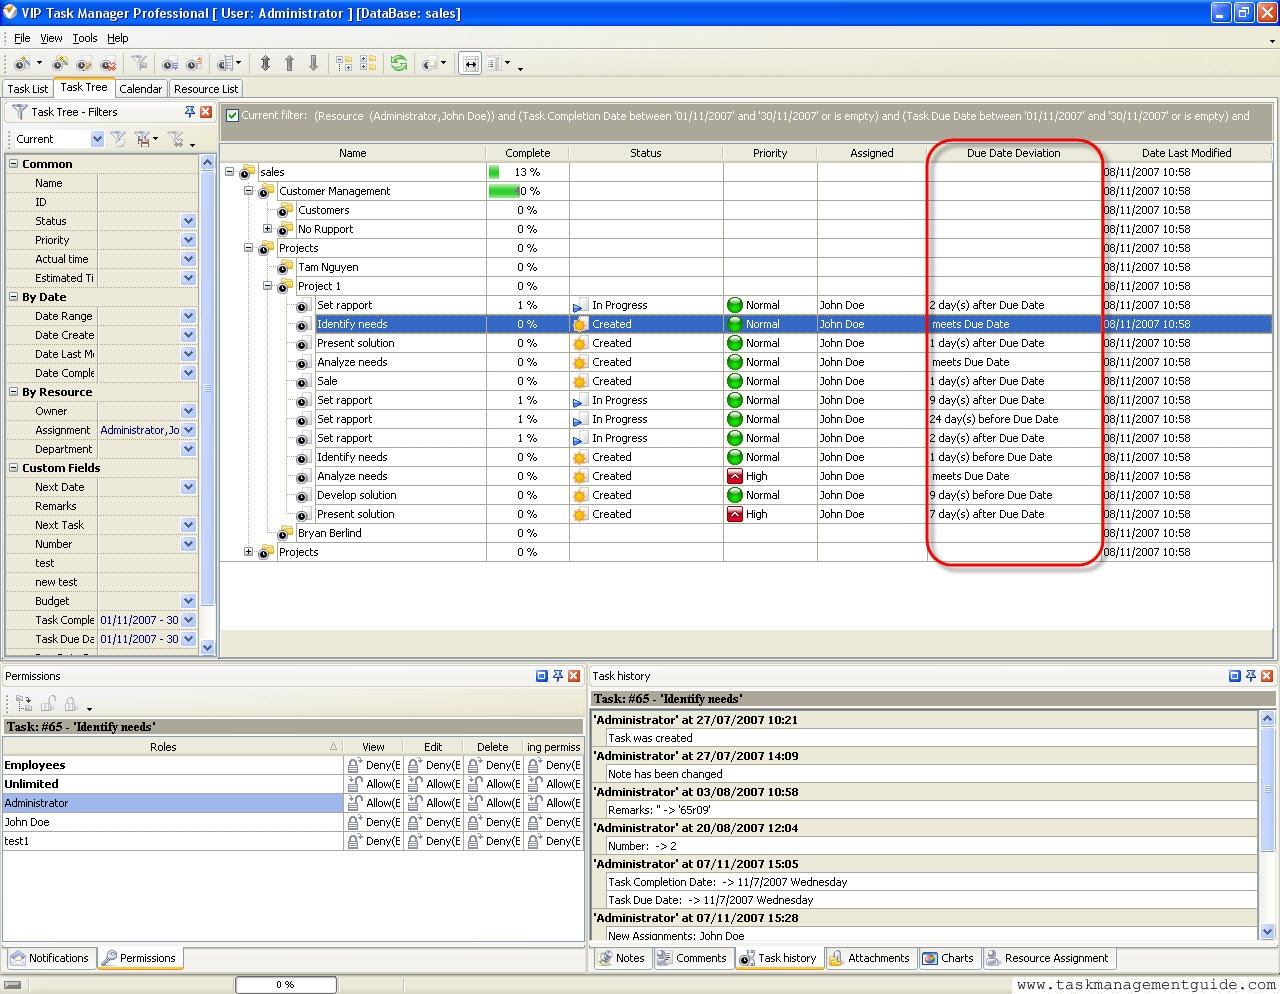The image size is (1280, 994).
Task: Switch to the Calendar tab
Action: point(141,89)
